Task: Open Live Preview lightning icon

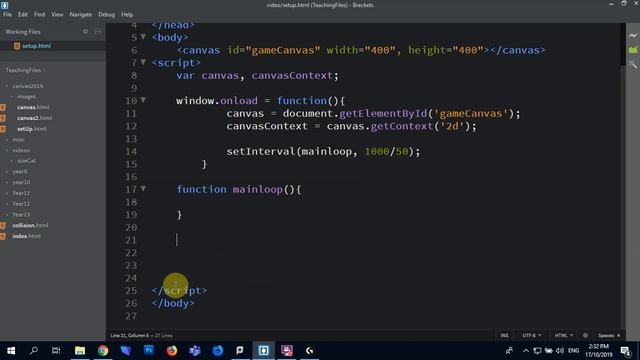Action: point(633,36)
